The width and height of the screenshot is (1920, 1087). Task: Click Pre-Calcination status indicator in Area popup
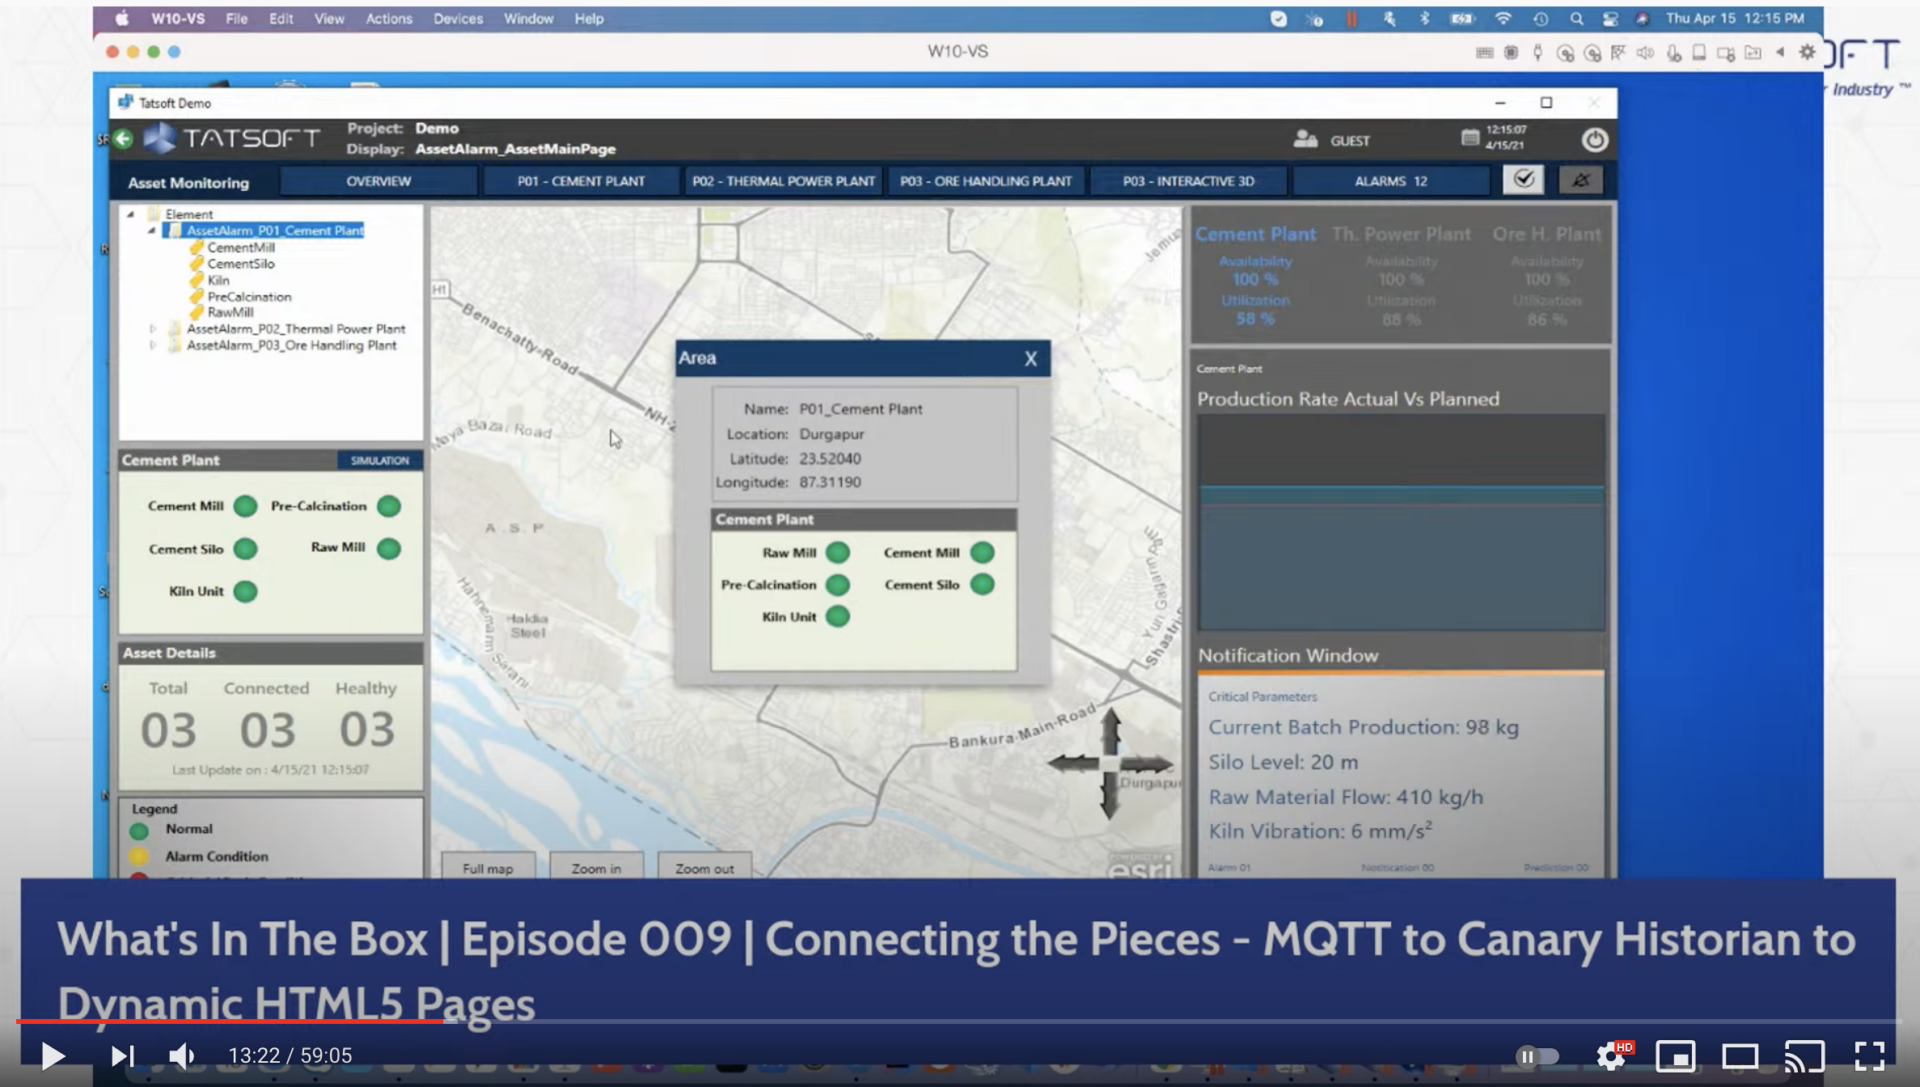tap(838, 585)
